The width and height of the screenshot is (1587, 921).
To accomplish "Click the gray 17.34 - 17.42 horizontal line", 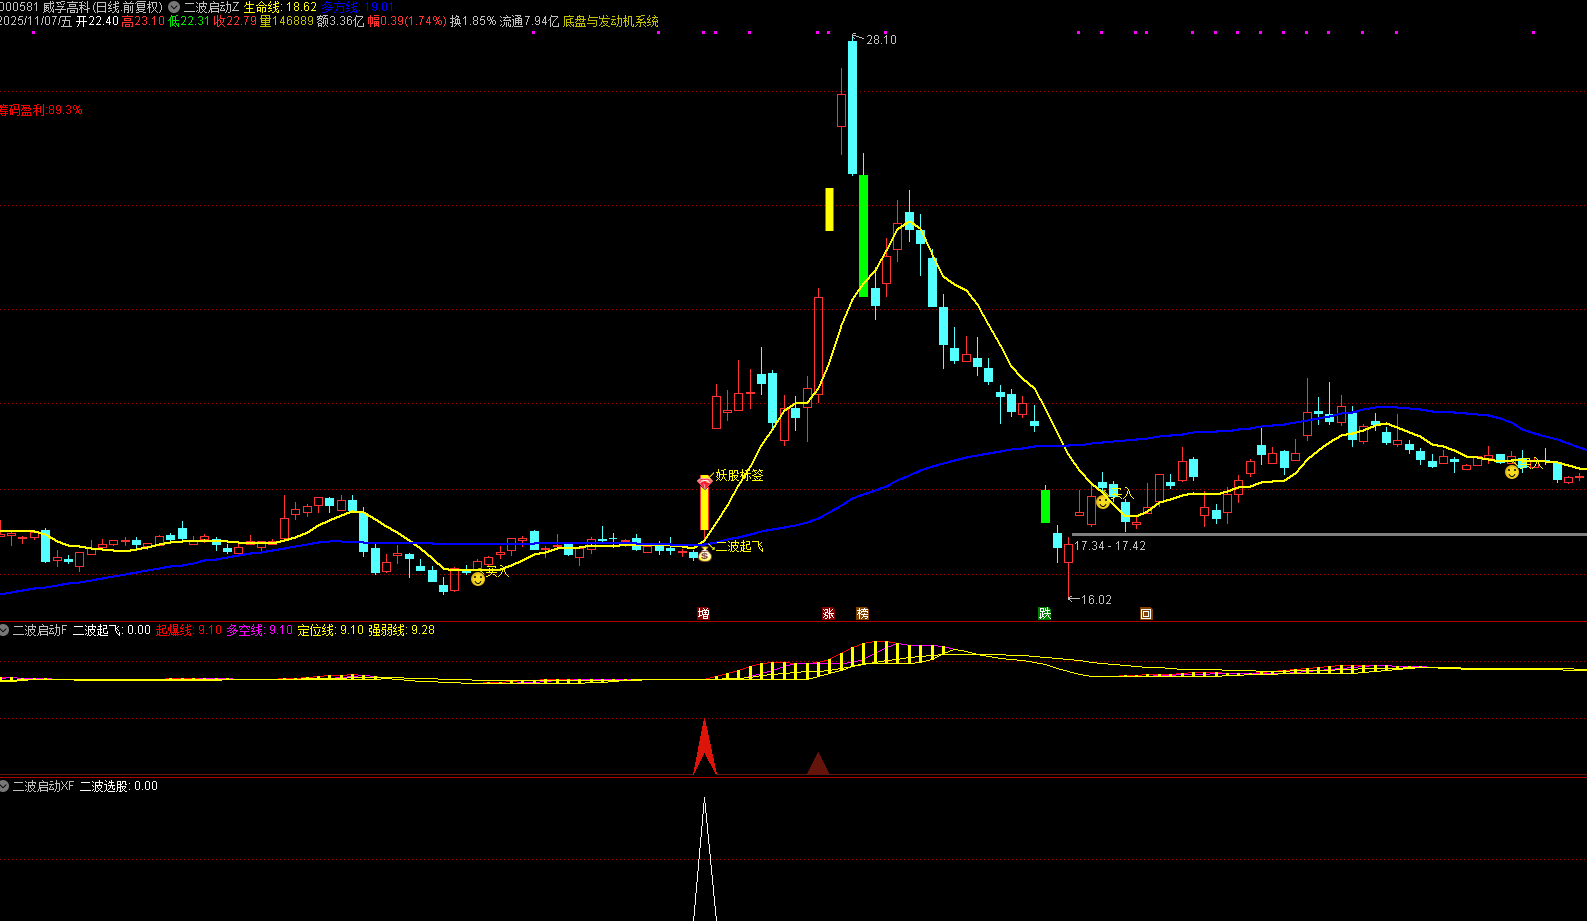I will pos(1329,534).
